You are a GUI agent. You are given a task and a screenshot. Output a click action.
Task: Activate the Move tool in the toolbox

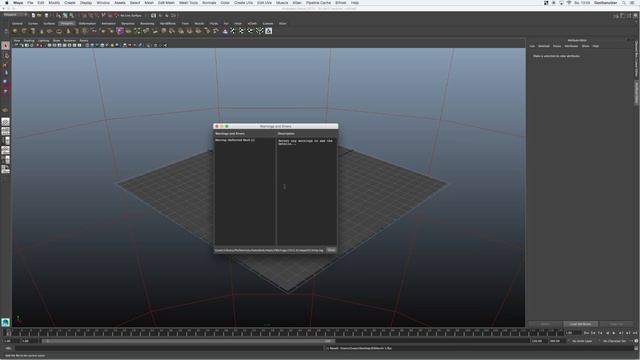pyautogui.click(x=5, y=73)
